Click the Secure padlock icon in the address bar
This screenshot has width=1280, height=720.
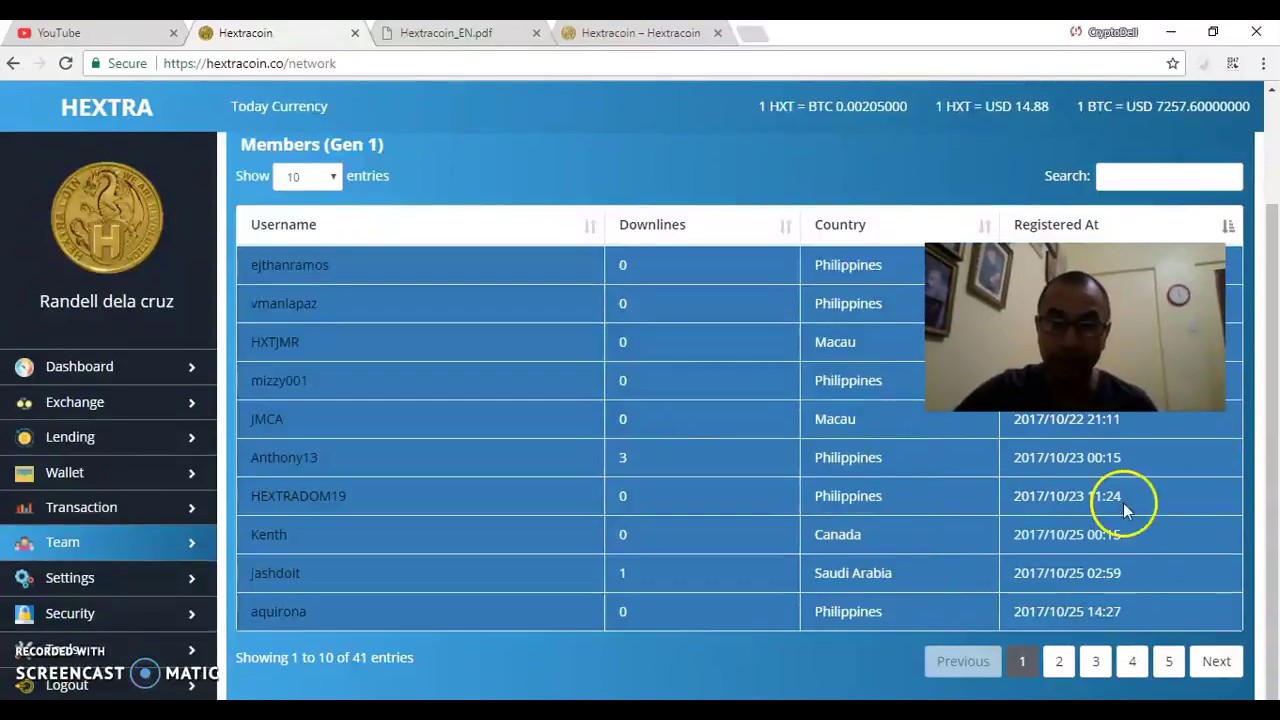pyautogui.click(x=96, y=63)
